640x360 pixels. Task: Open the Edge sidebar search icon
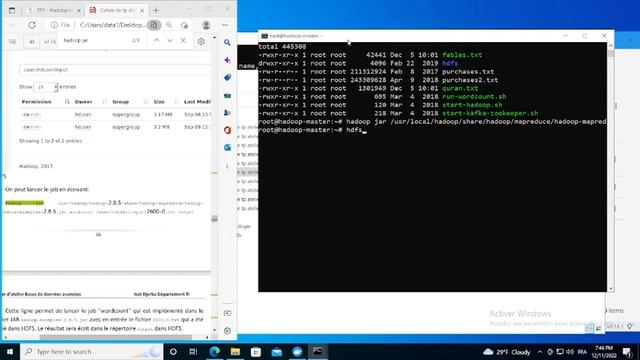[227, 42]
